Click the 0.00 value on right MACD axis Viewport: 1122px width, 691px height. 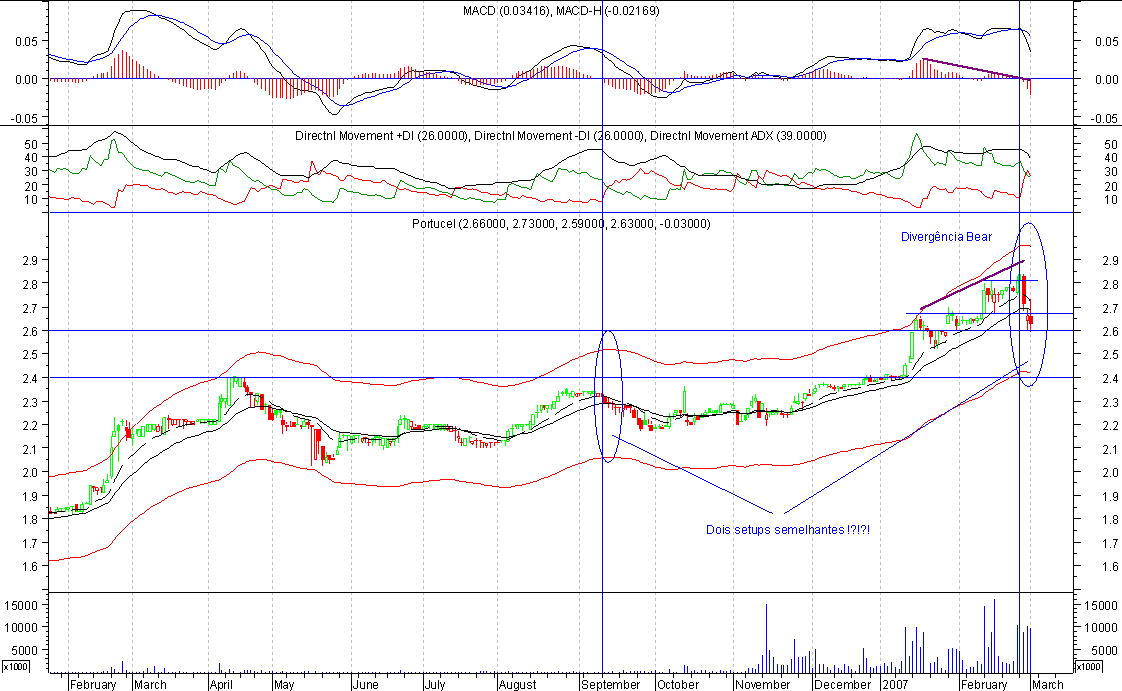click(x=1106, y=80)
